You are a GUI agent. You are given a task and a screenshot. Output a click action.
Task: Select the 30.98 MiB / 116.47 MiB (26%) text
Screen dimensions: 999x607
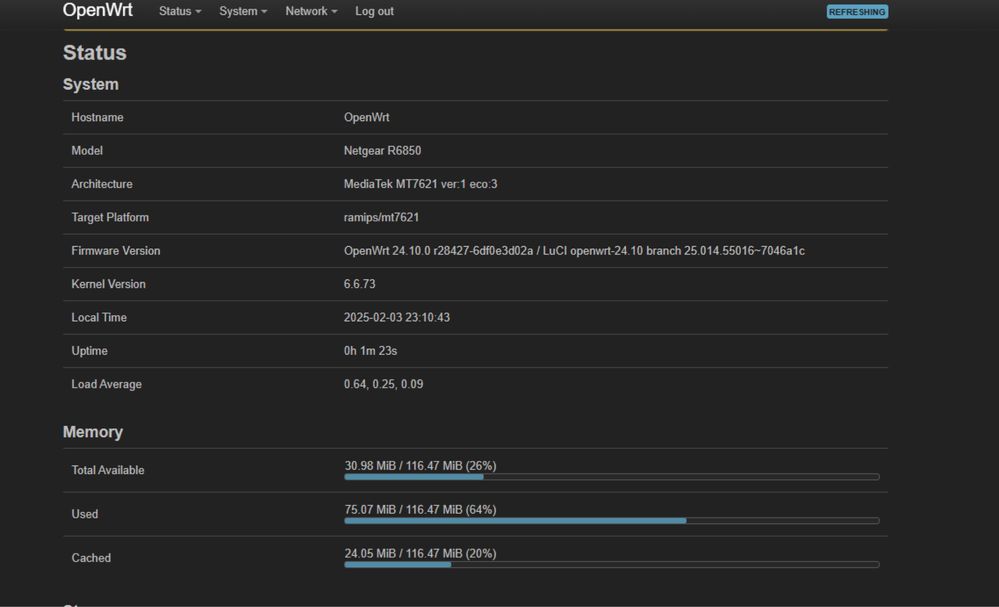[420, 466]
